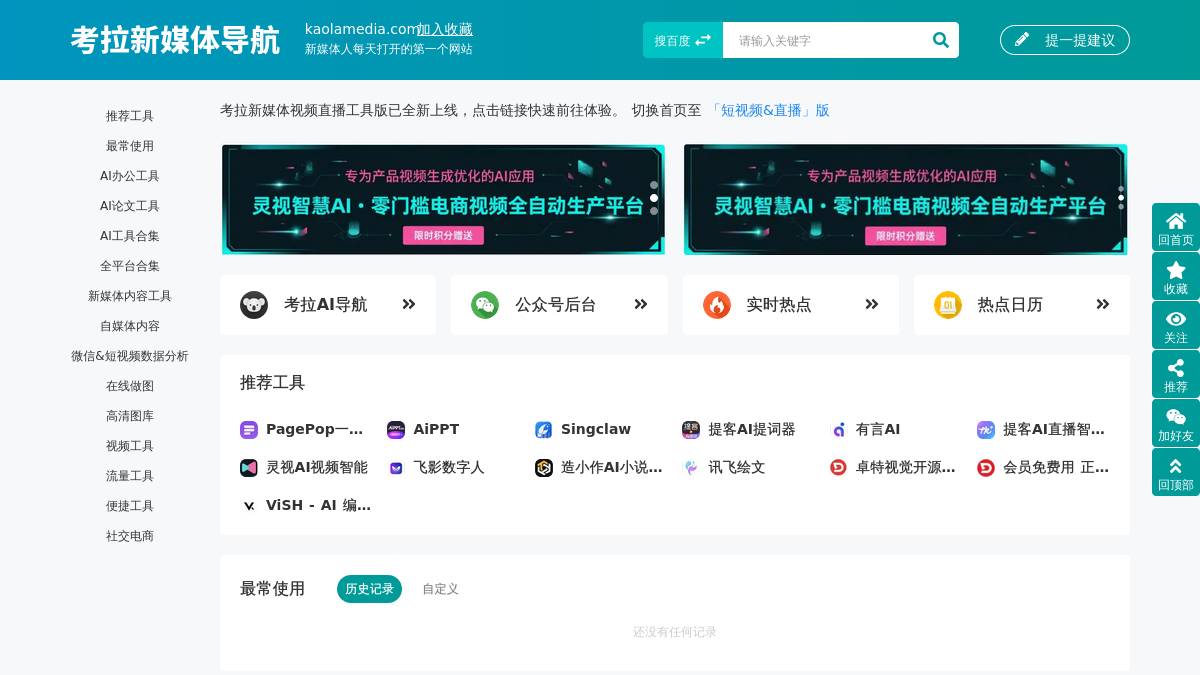The width and height of the screenshot is (1200, 675).
Task: Open the 「短视频&直播」版 link
Action: [x=769, y=111]
